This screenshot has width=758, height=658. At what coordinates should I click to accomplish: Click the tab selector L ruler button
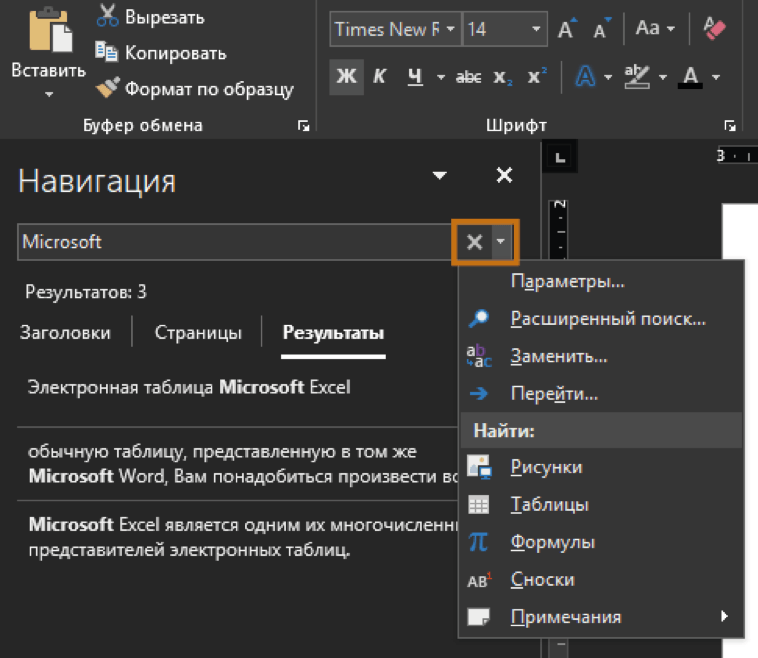[560, 157]
